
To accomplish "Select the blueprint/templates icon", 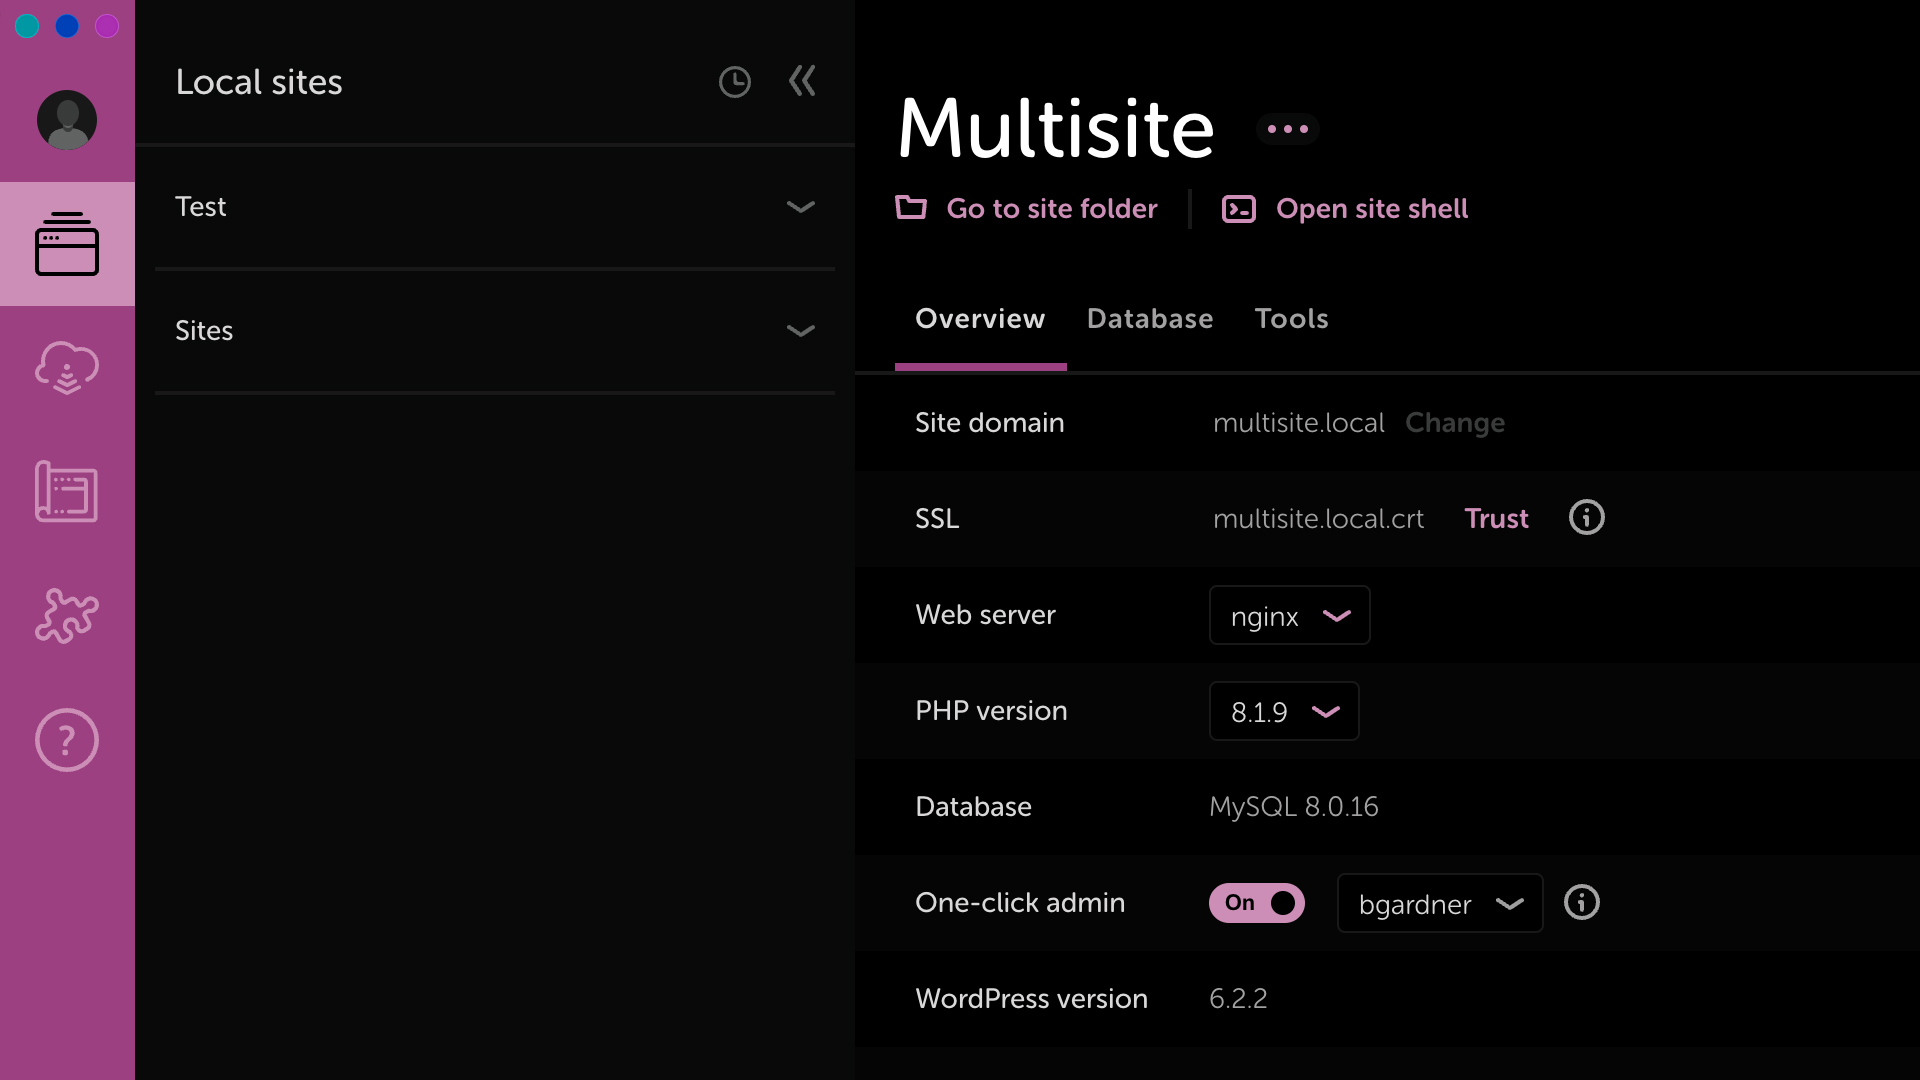I will [x=67, y=493].
